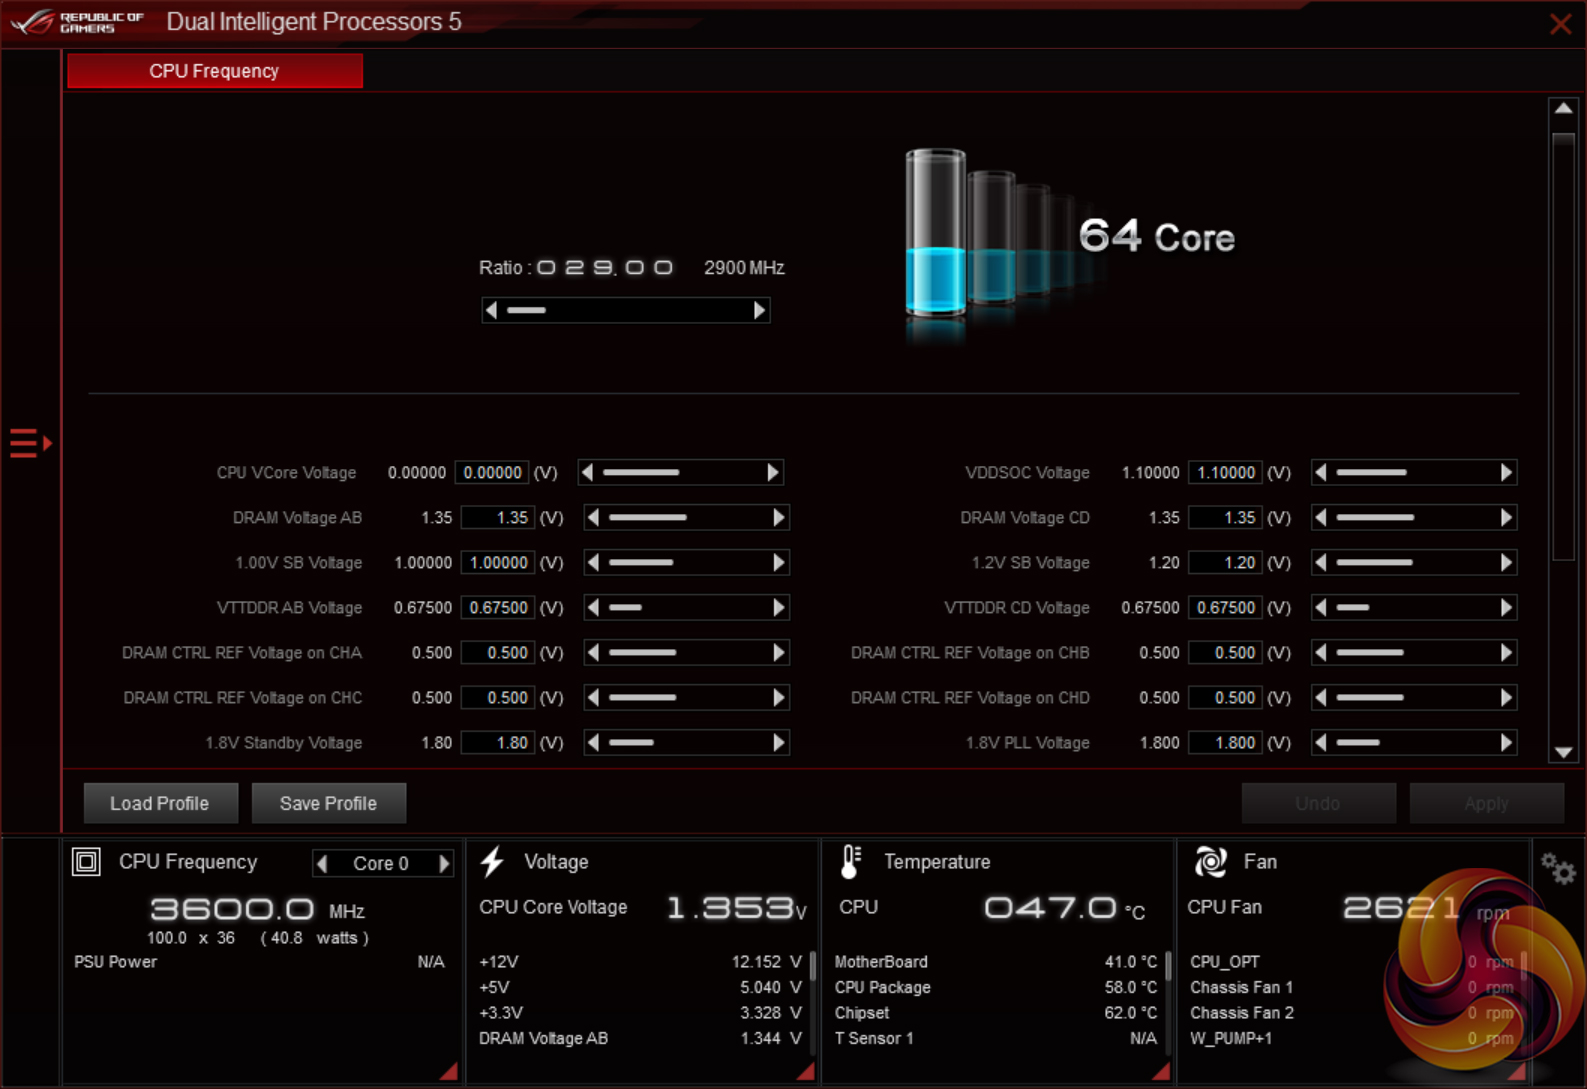Image resolution: width=1587 pixels, height=1089 pixels.
Task: Decrease VDDSOC Voltage
Action: click(x=1321, y=472)
